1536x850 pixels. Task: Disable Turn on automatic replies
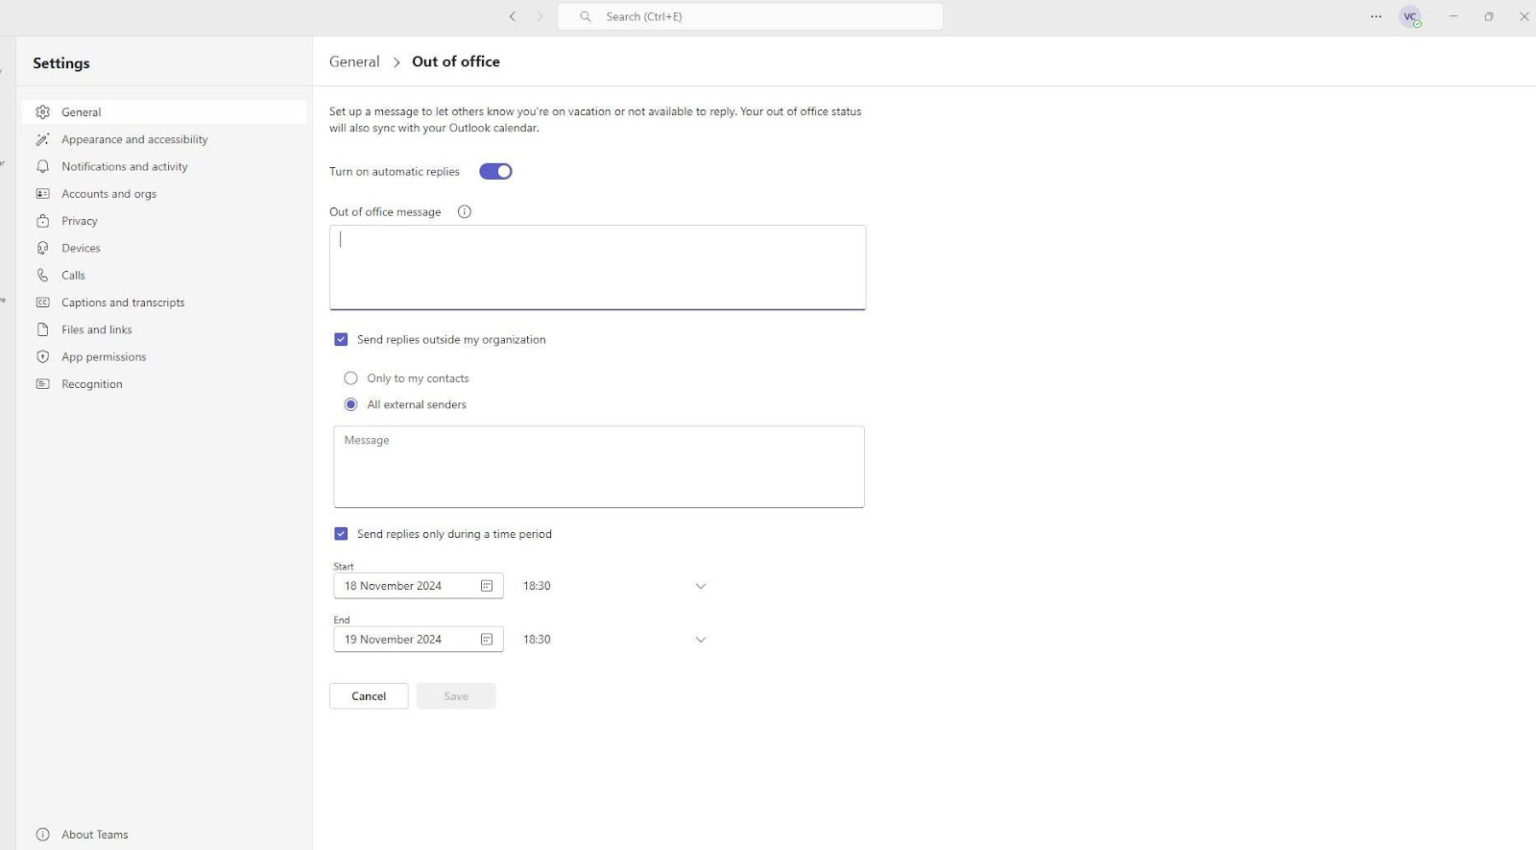tap(495, 171)
